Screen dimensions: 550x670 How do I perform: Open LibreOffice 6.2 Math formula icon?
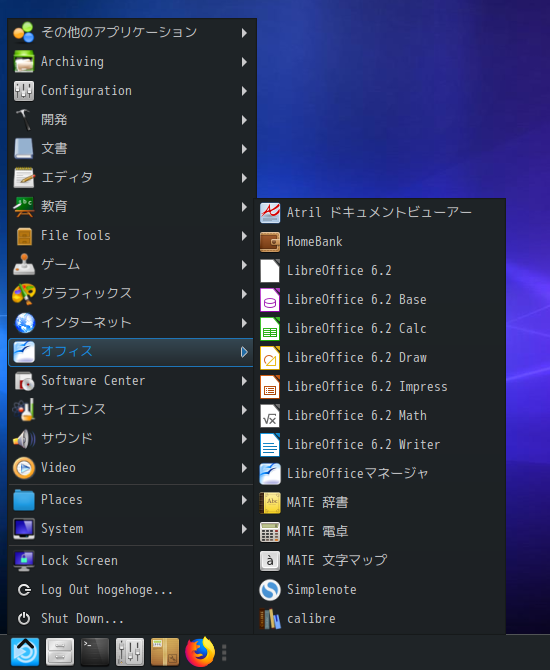[270, 416]
